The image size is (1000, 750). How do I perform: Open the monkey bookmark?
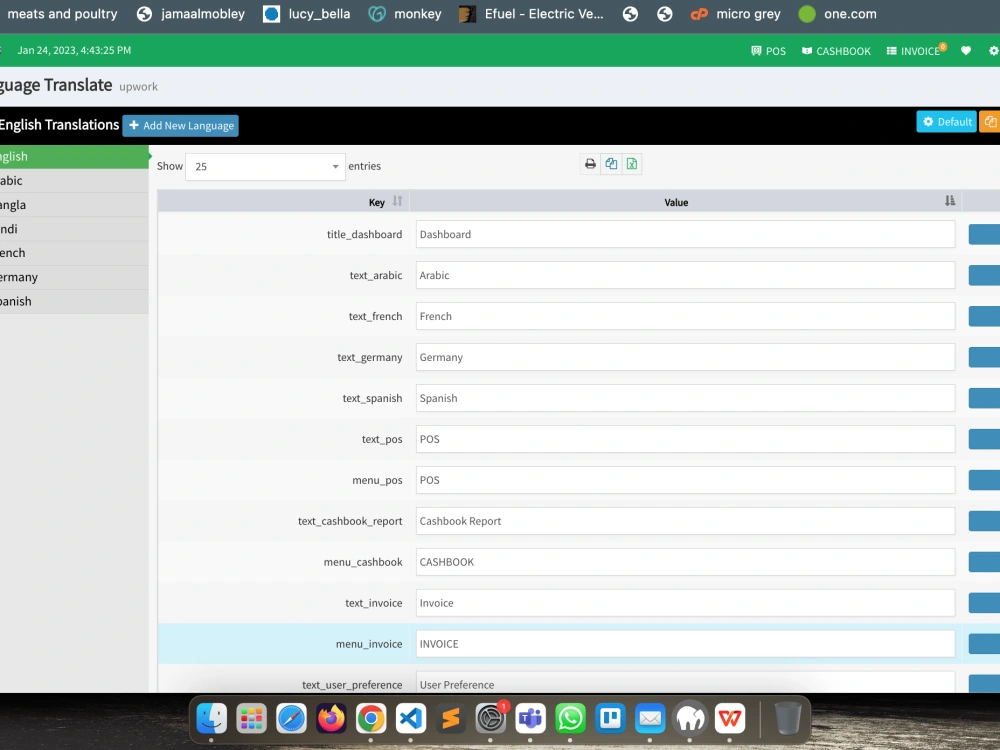coord(406,14)
